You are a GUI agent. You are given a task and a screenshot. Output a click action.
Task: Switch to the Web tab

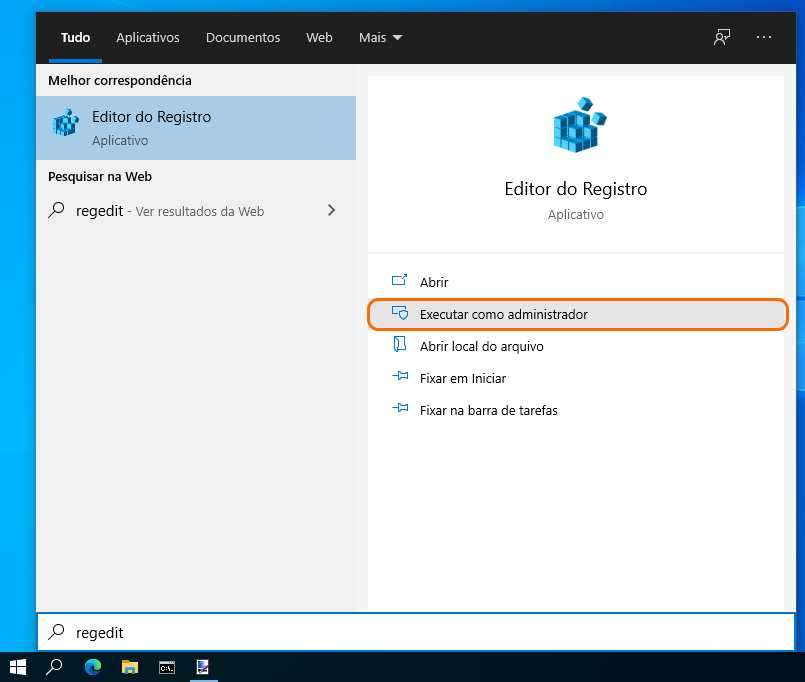319,37
